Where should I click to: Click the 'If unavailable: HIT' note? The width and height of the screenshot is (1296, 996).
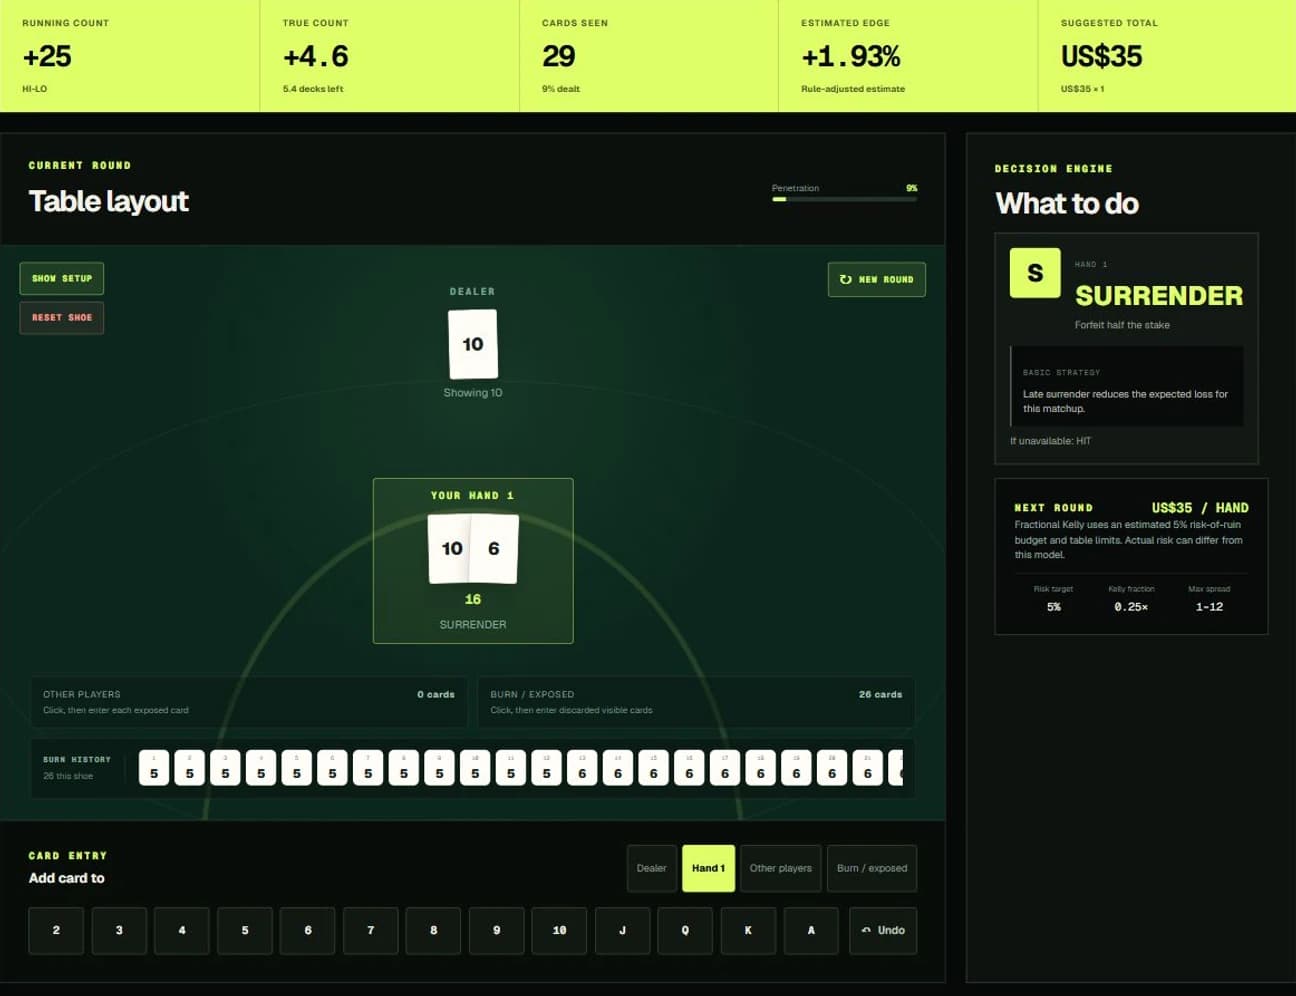point(1050,441)
